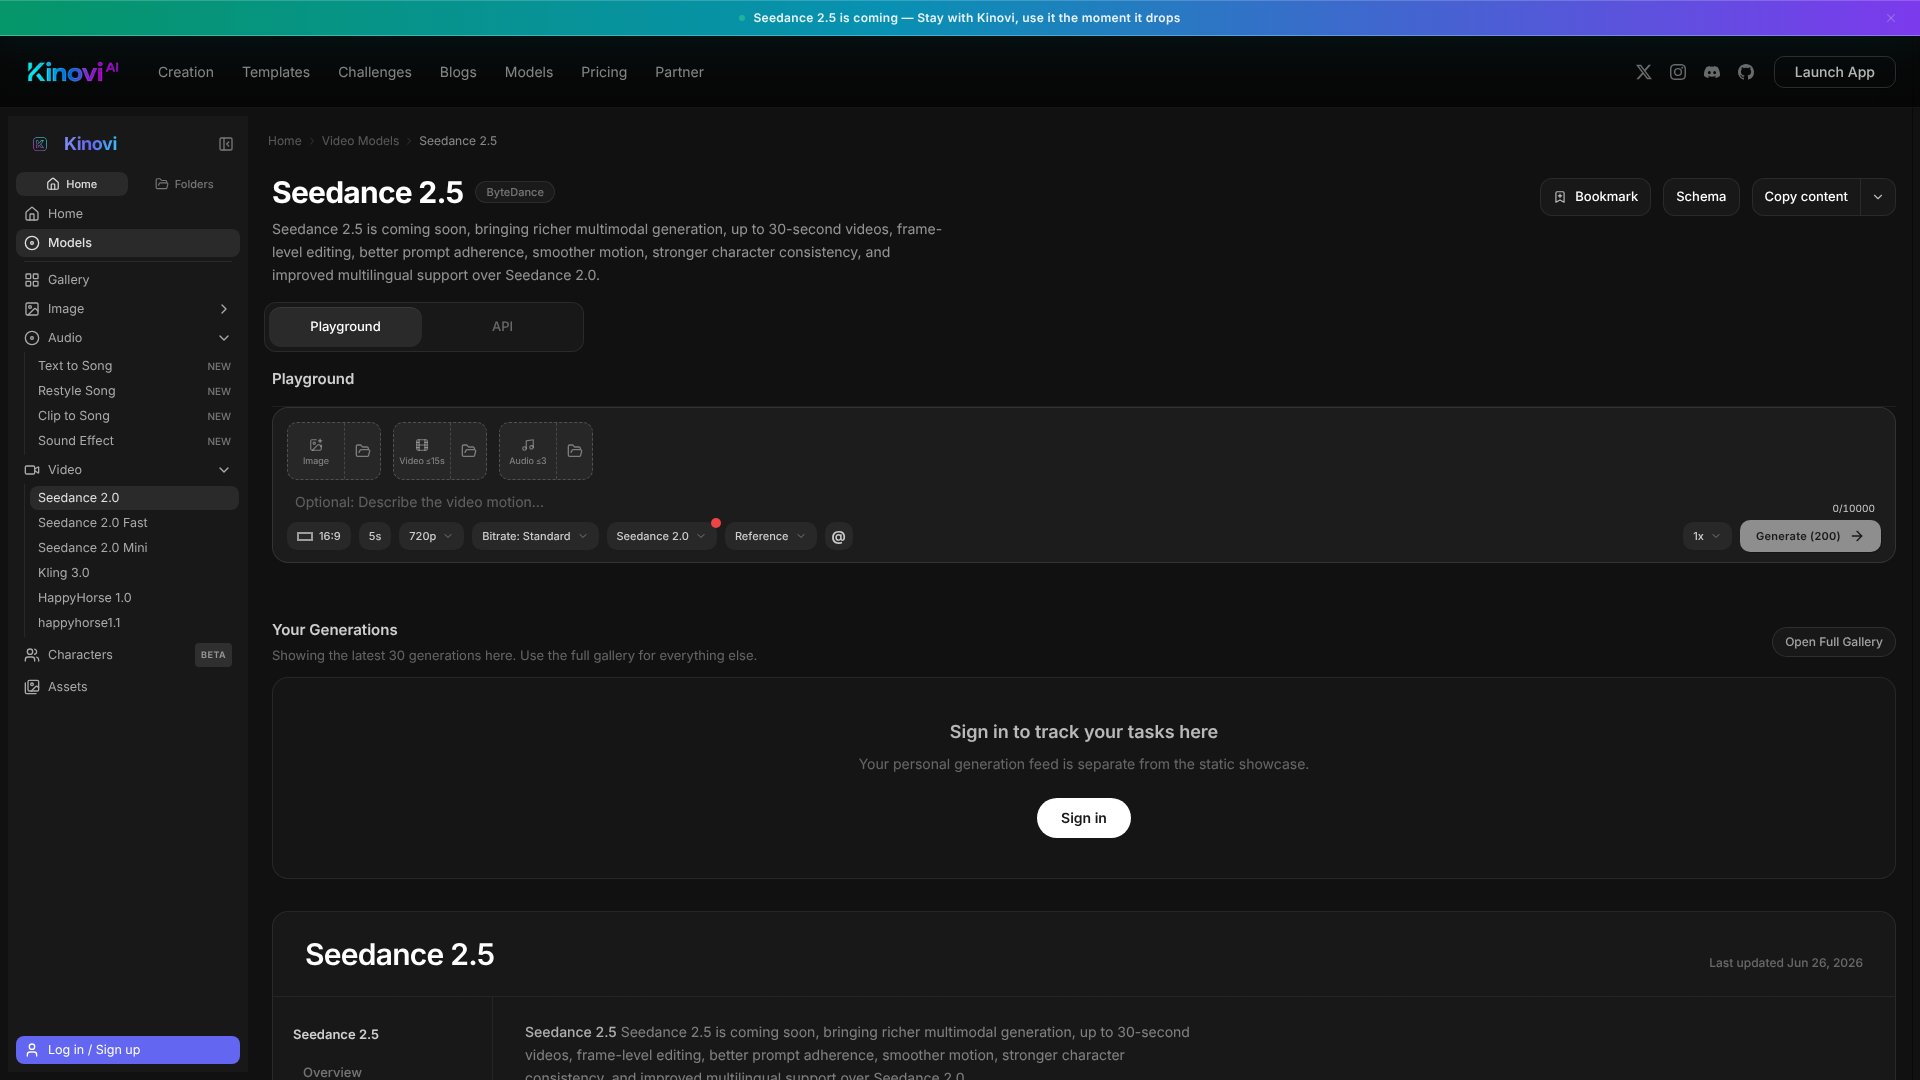
Task: Open the Discord social link
Action: (x=1712, y=72)
